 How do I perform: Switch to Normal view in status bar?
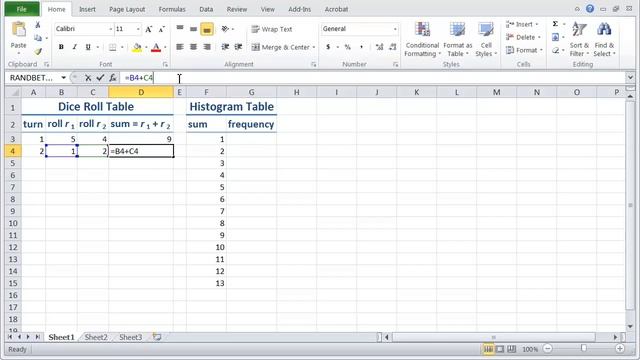point(488,349)
